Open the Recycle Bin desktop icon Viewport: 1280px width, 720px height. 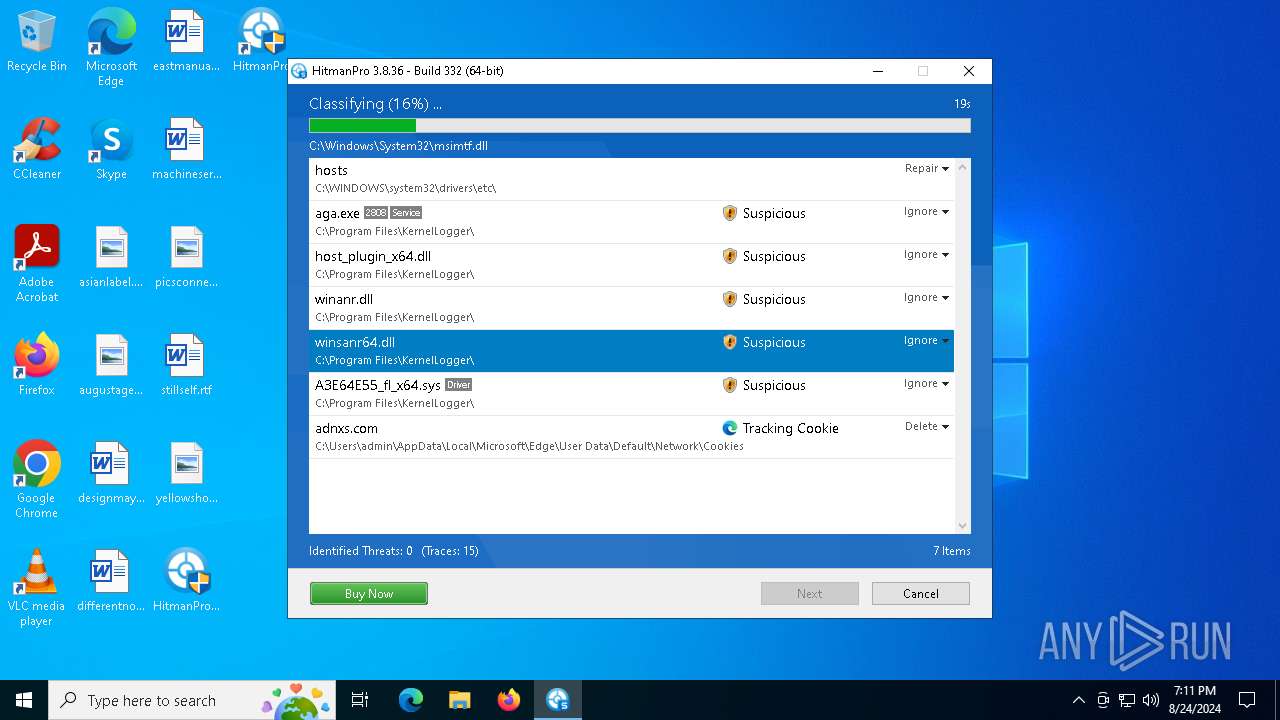click(x=37, y=42)
